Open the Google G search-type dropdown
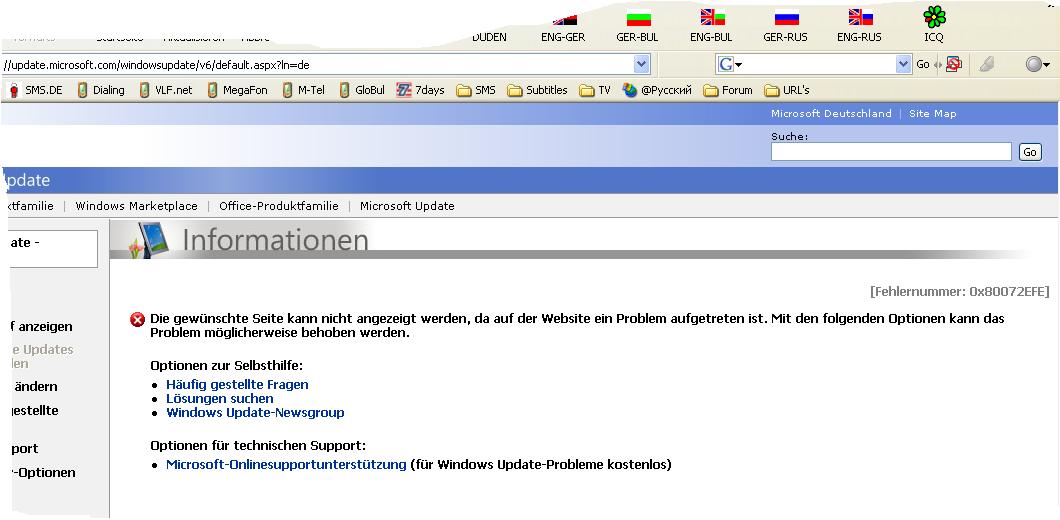Image resolution: width=1060 pixels, height=520 pixels. [x=731, y=64]
